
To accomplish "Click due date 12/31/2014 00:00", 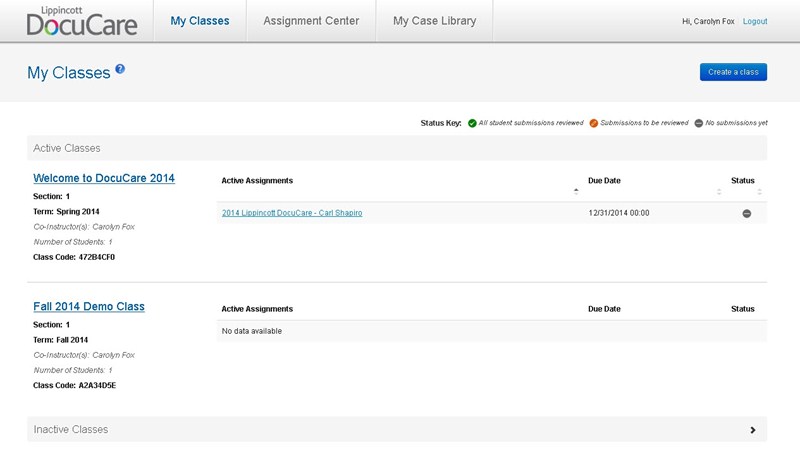I will click(619, 213).
